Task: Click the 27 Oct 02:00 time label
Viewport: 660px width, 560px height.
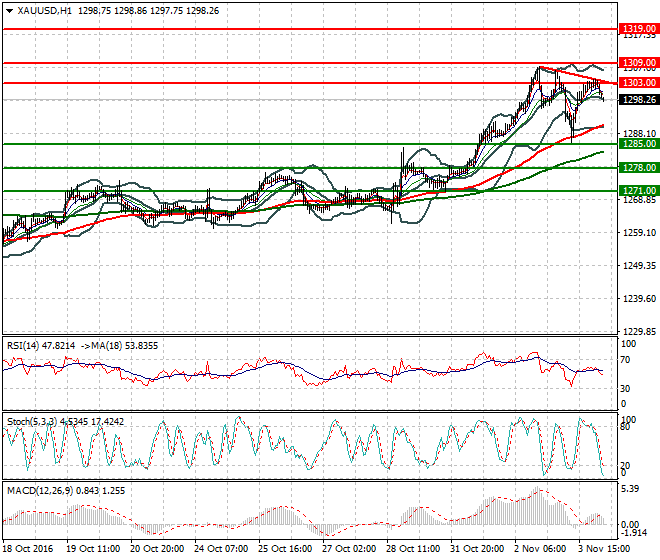Action: pos(349,549)
